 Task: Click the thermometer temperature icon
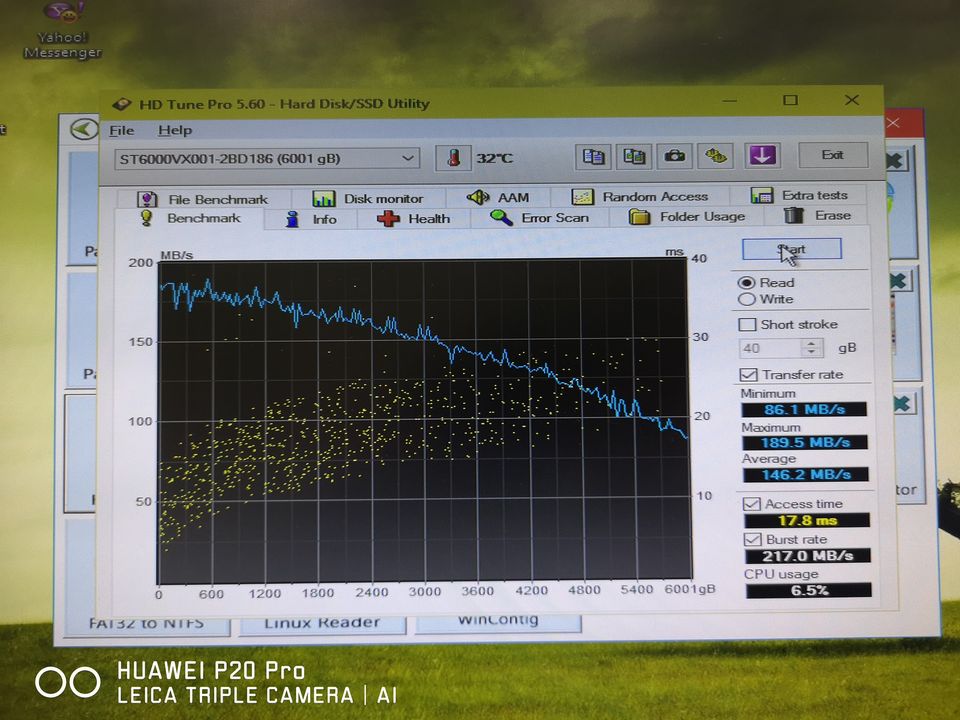tap(453, 158)
